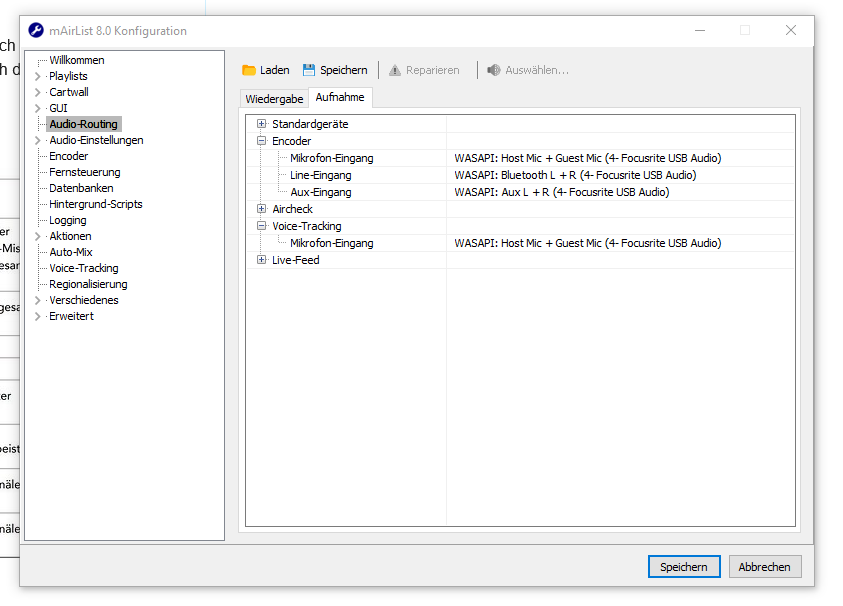Viewport: 843px width, 606px height.
Task: Click the Speichern floppy disk icon
Action: pos(309,70)
